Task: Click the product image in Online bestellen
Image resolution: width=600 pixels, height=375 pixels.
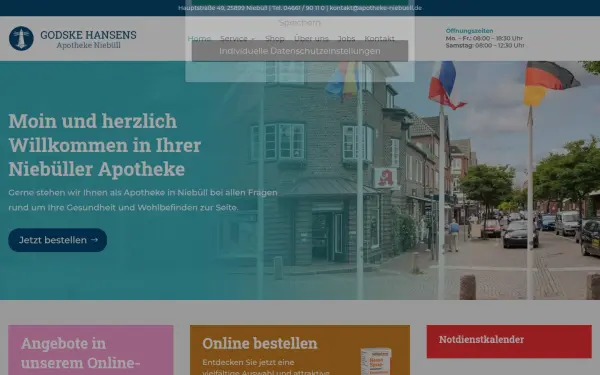Action: 376,361
